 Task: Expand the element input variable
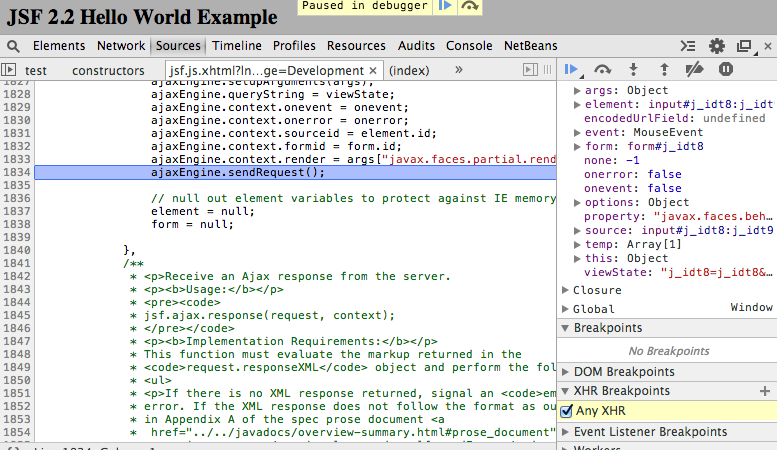pos(577,105)
